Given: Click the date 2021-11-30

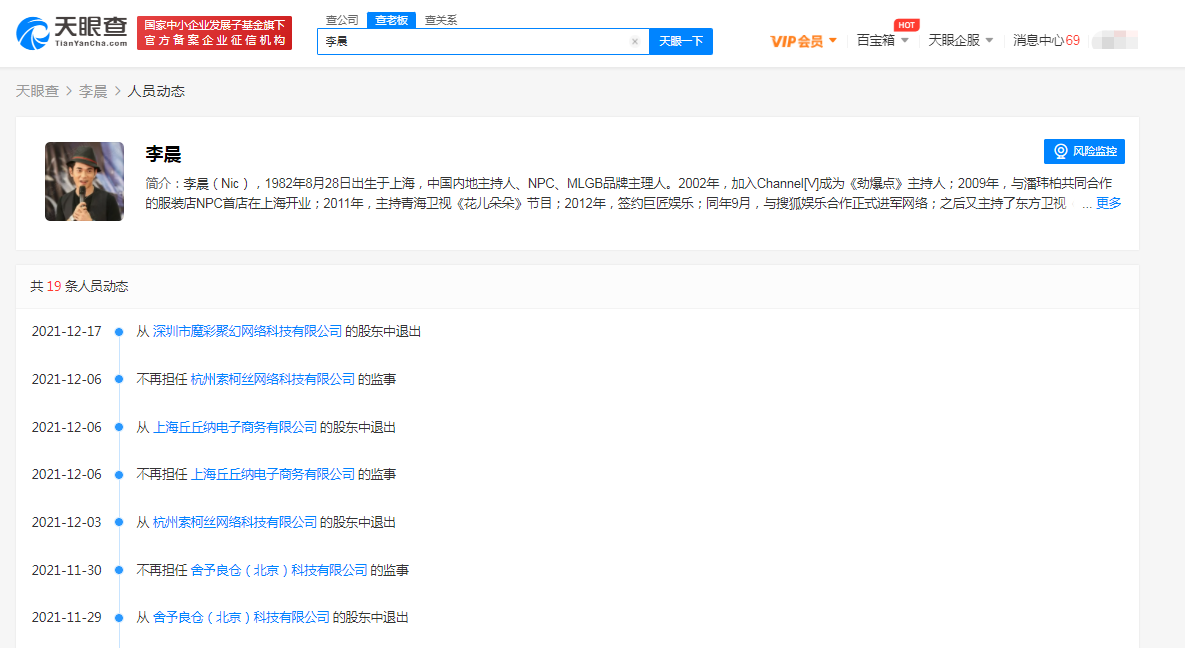Looking at the screenshot, I should [67, 570].
